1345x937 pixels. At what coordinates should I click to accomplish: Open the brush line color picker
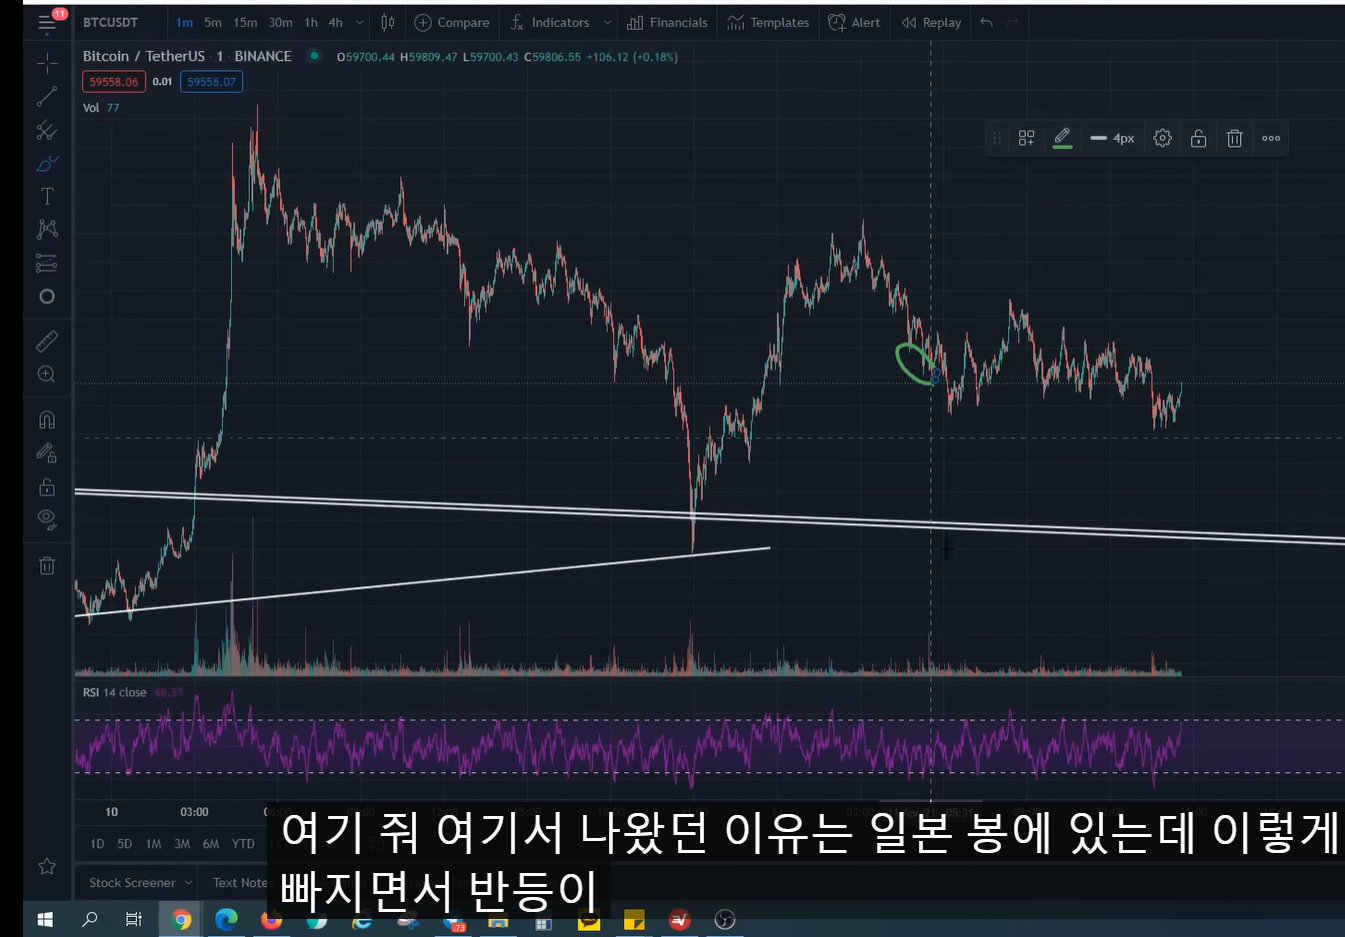(x=1062, y=138)
